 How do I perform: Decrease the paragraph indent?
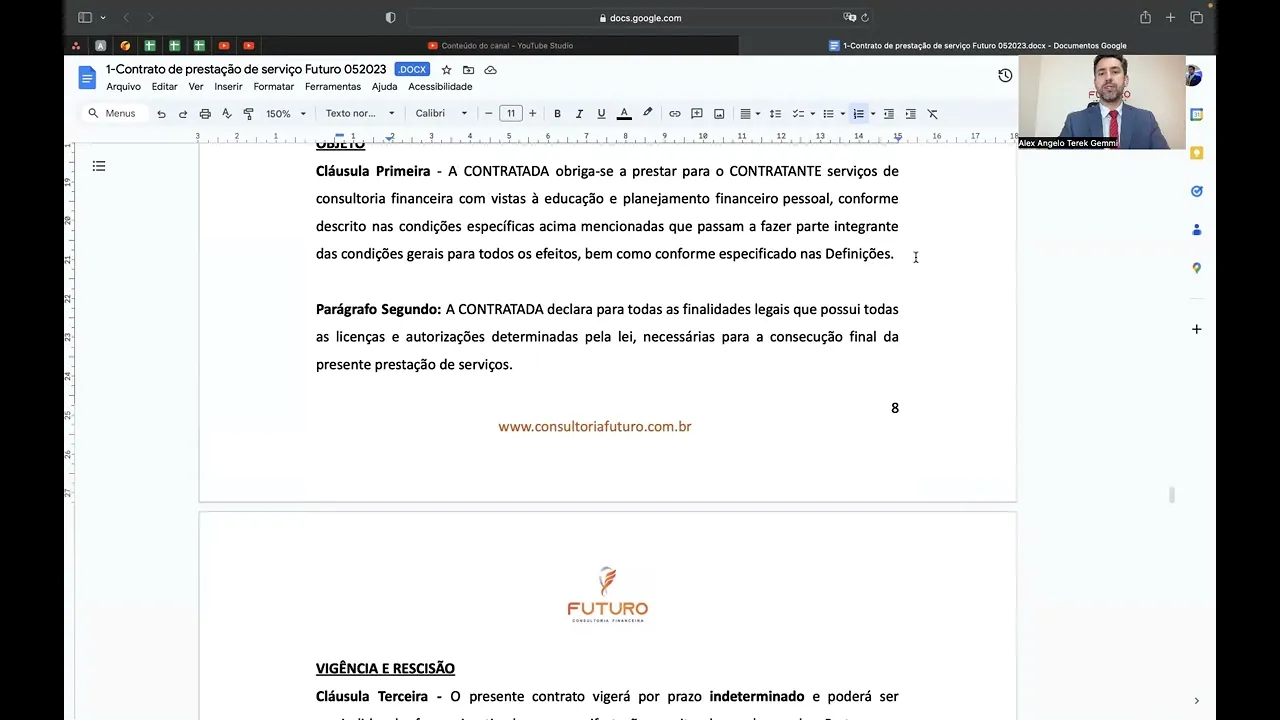pyautogui.click(x=888, y=114)
